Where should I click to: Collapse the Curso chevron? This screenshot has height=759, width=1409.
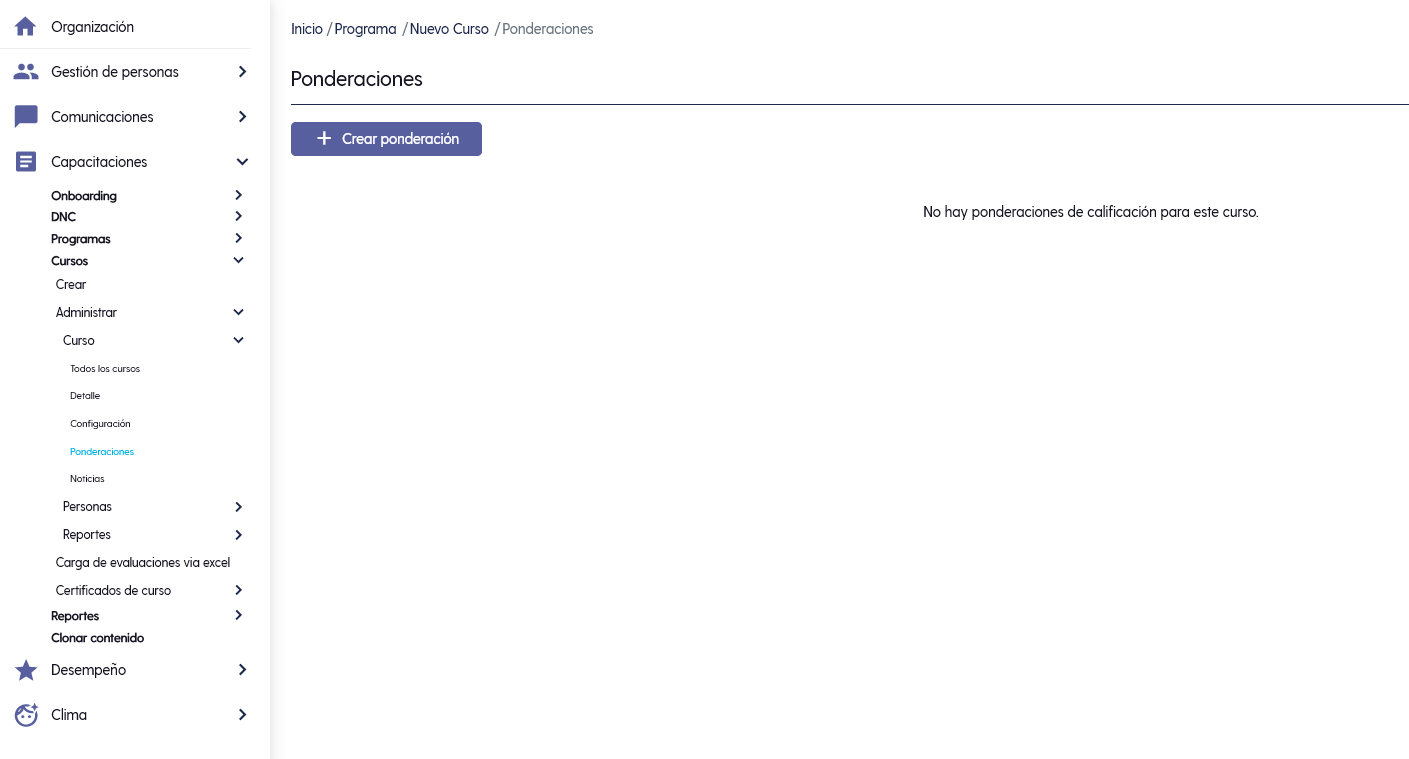tap(238, 340)
